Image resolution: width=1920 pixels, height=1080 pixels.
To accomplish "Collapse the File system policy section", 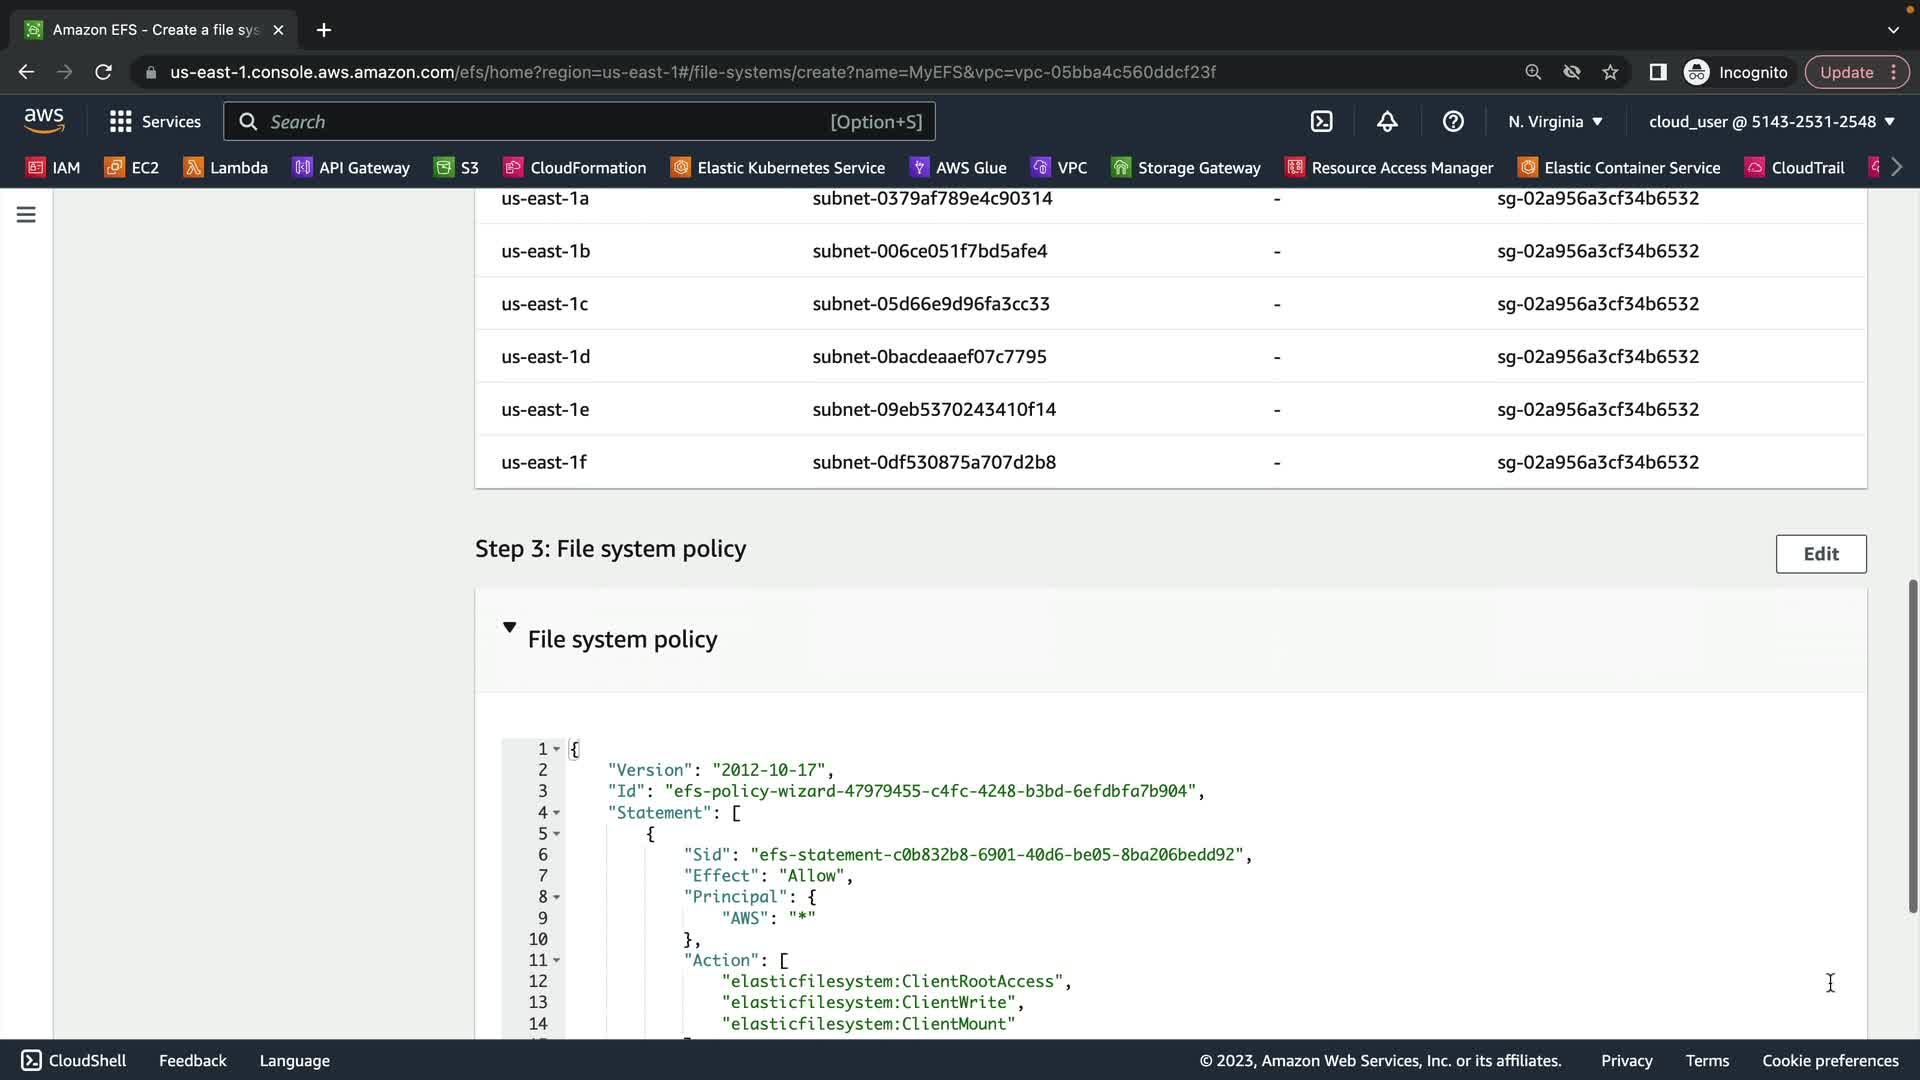I will [509, 628].
